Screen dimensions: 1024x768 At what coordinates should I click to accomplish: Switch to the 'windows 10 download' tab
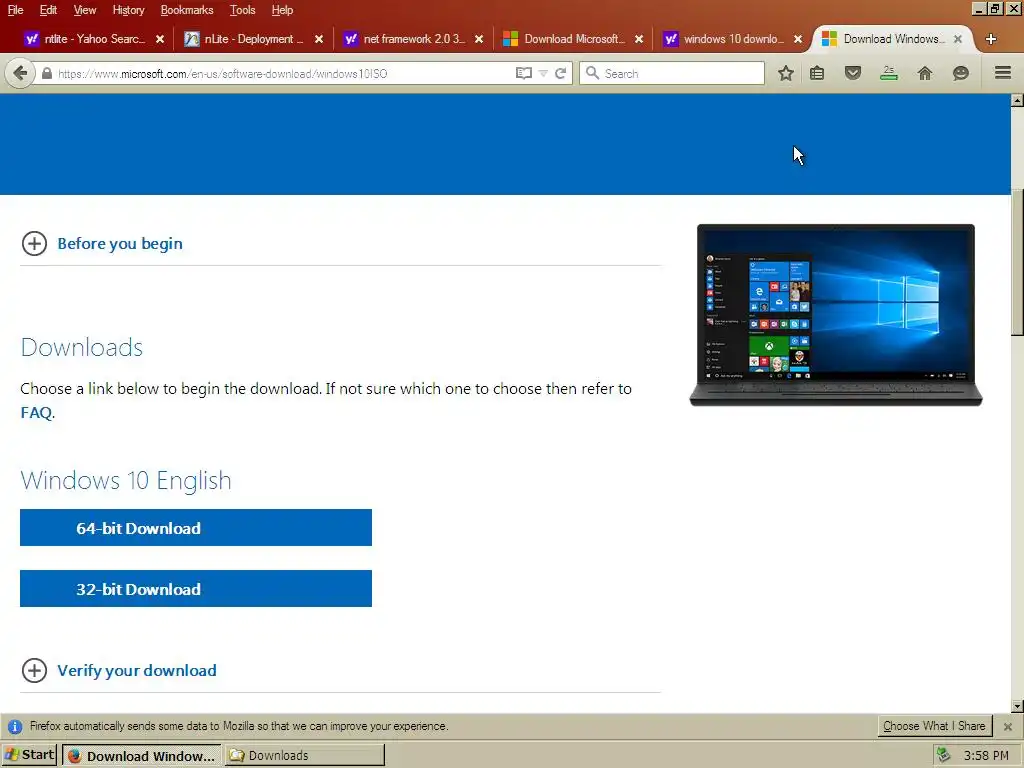click(732, 39)
